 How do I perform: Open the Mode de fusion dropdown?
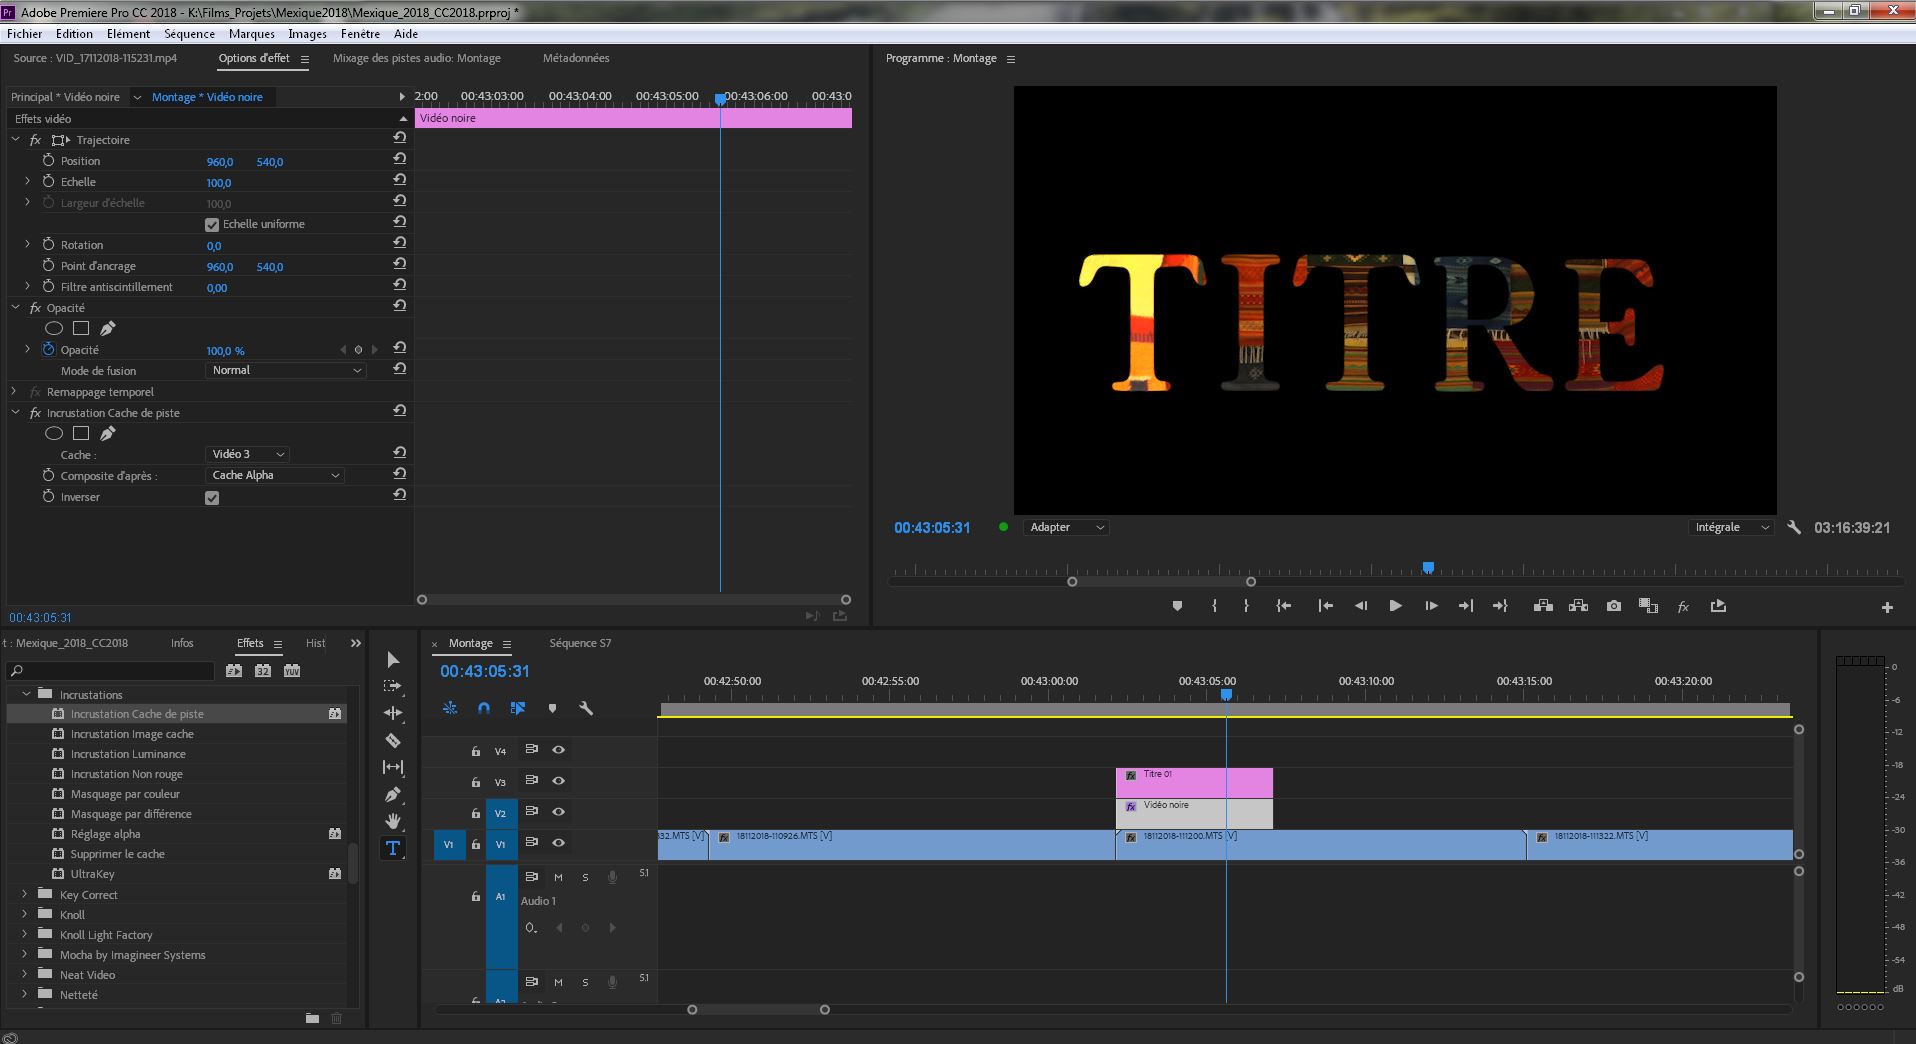tap(285, 370)
